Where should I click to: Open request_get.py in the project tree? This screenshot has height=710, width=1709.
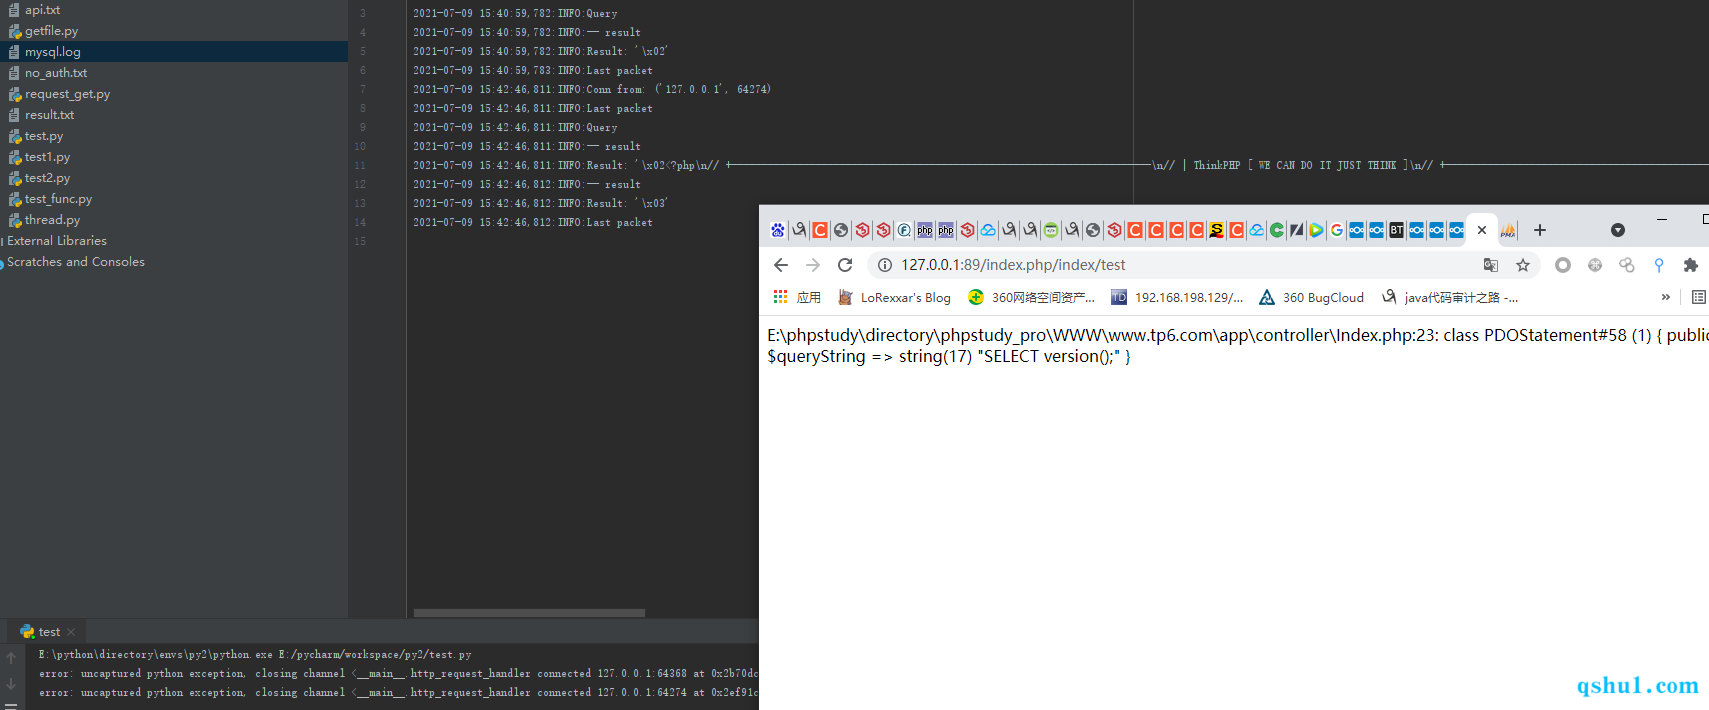coord(67,94)
